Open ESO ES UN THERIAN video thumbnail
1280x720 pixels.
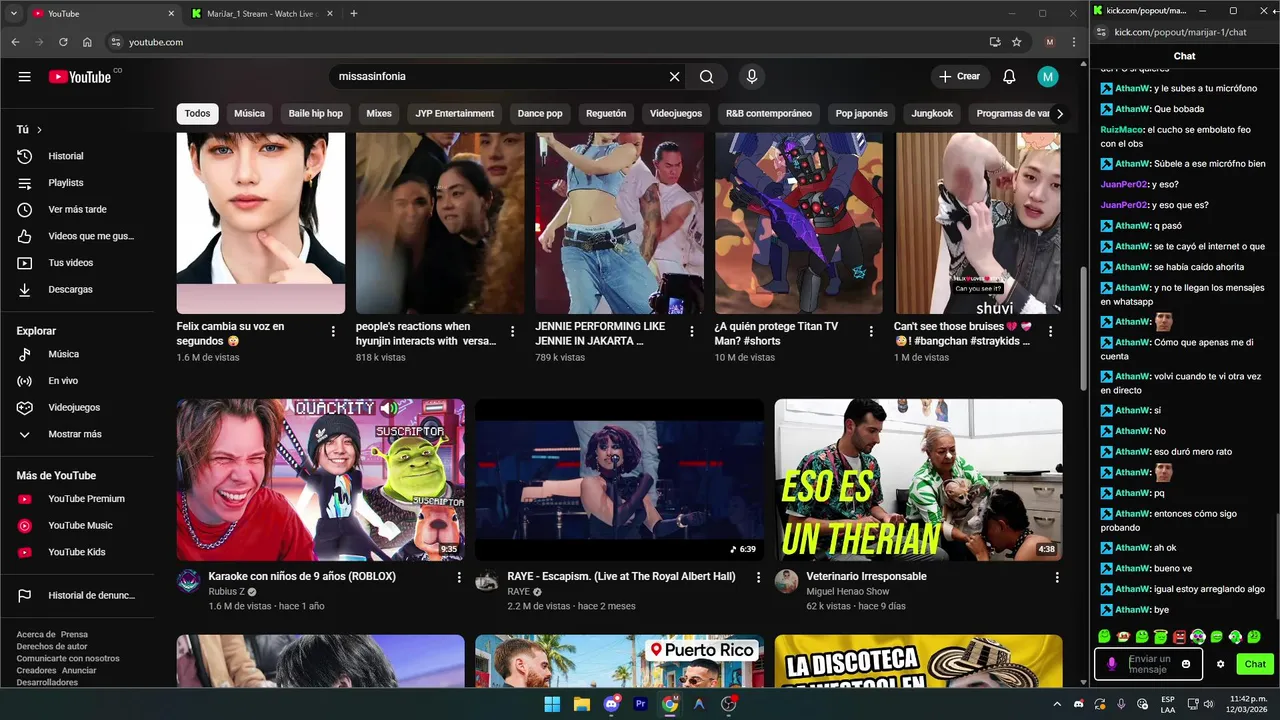pos(918,480)
